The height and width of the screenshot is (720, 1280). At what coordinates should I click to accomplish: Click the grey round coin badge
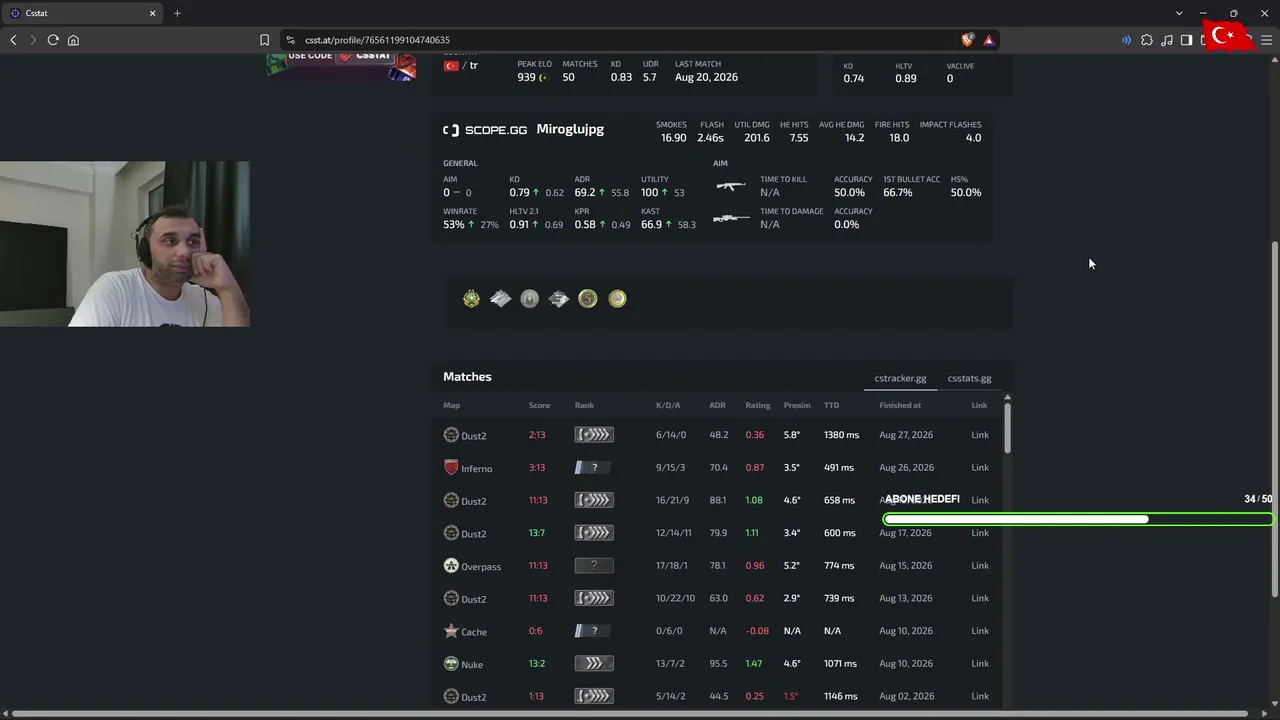(530, 299)
